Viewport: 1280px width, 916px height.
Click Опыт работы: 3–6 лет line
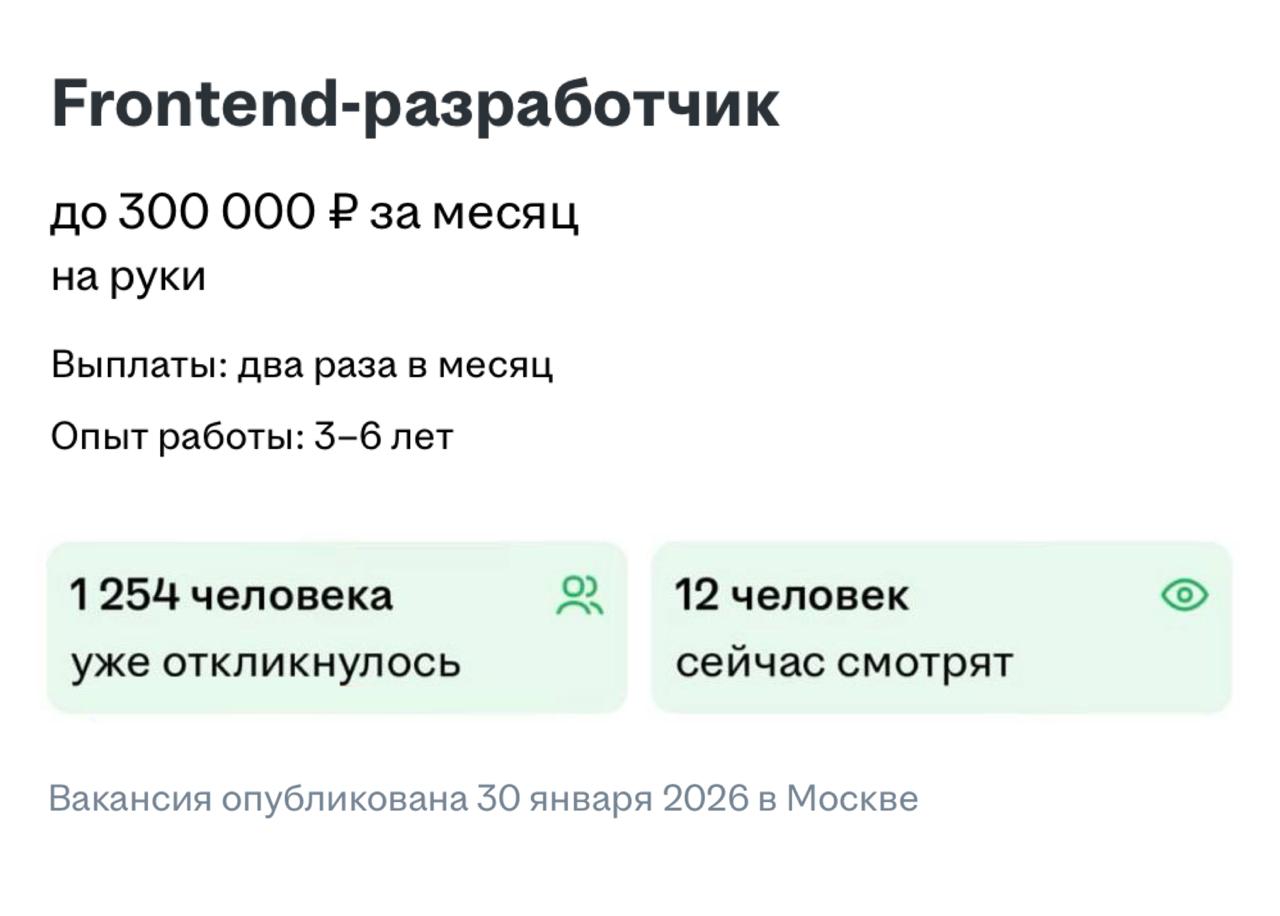coord(252,436)
